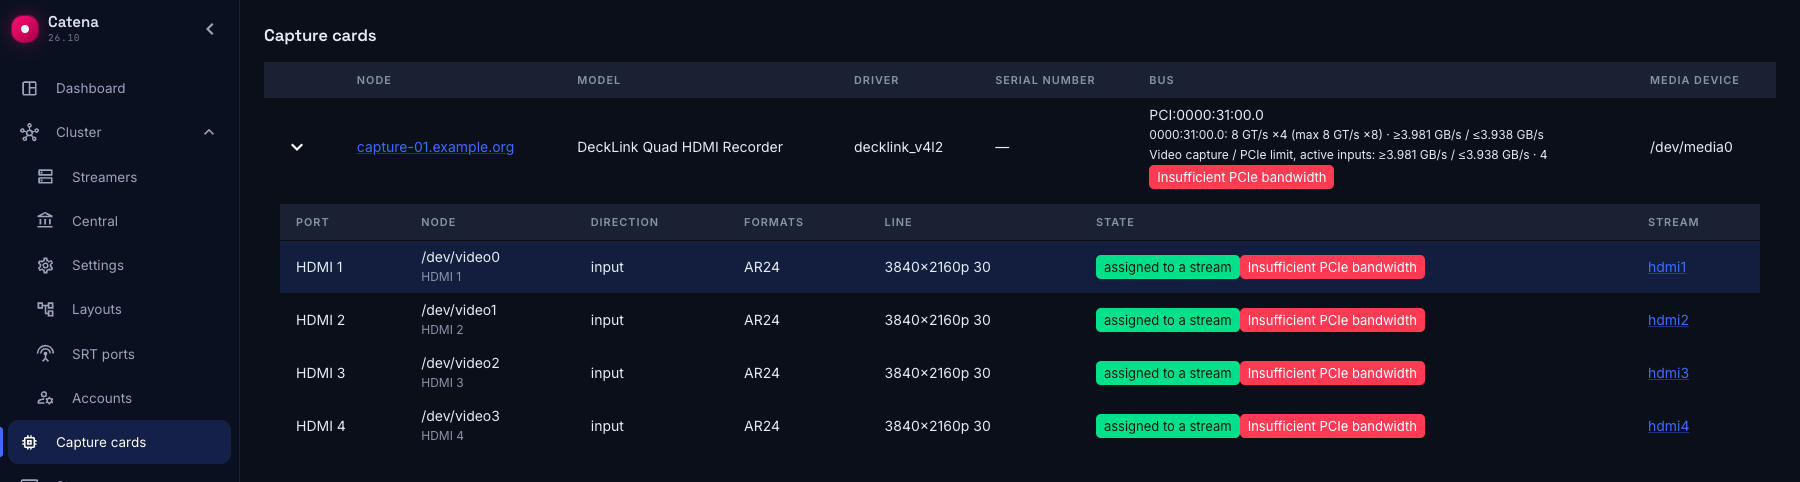Click the /dev/video2 node cell
Viewport: 1800px width, 482px height.
[x=460, y=363]
